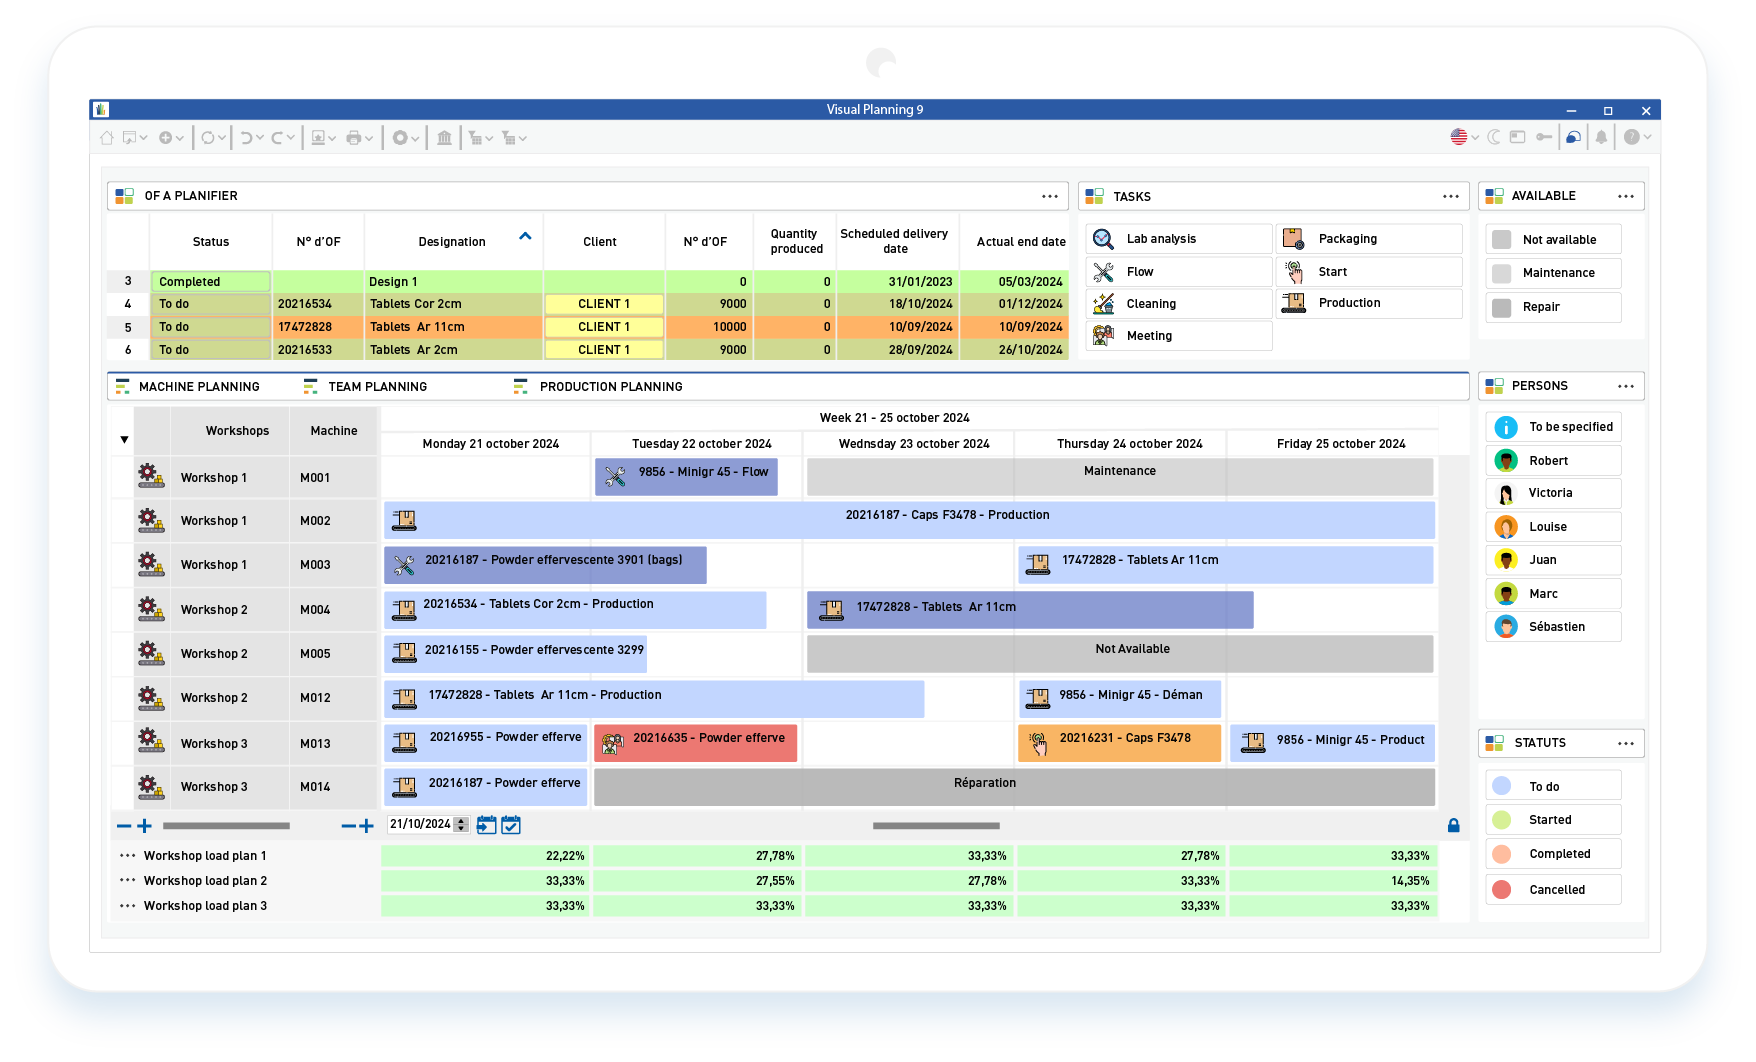Open TASKS panel three-dot menu
Screen dimensions: 1756x1062
pyautogui.click(x=1451, y=196)
